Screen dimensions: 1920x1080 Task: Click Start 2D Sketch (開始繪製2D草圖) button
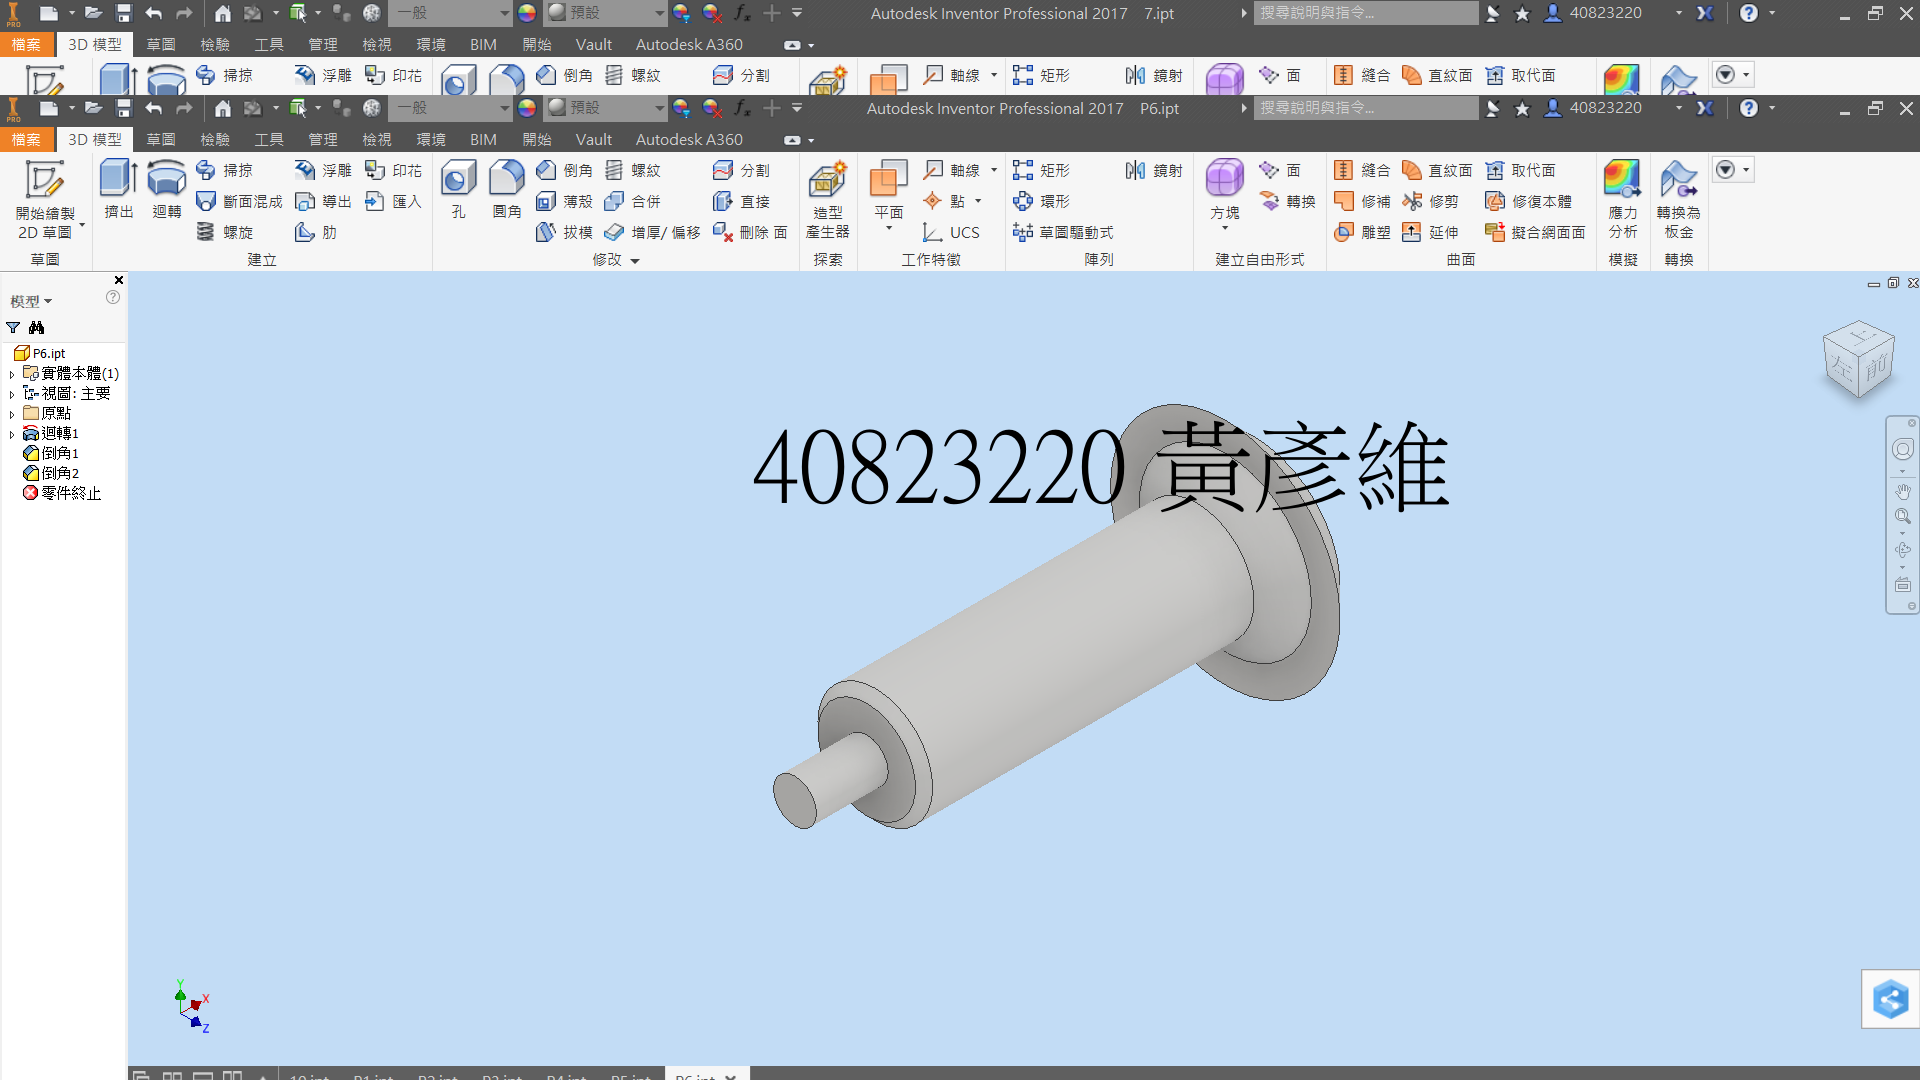tap(45, 200)
